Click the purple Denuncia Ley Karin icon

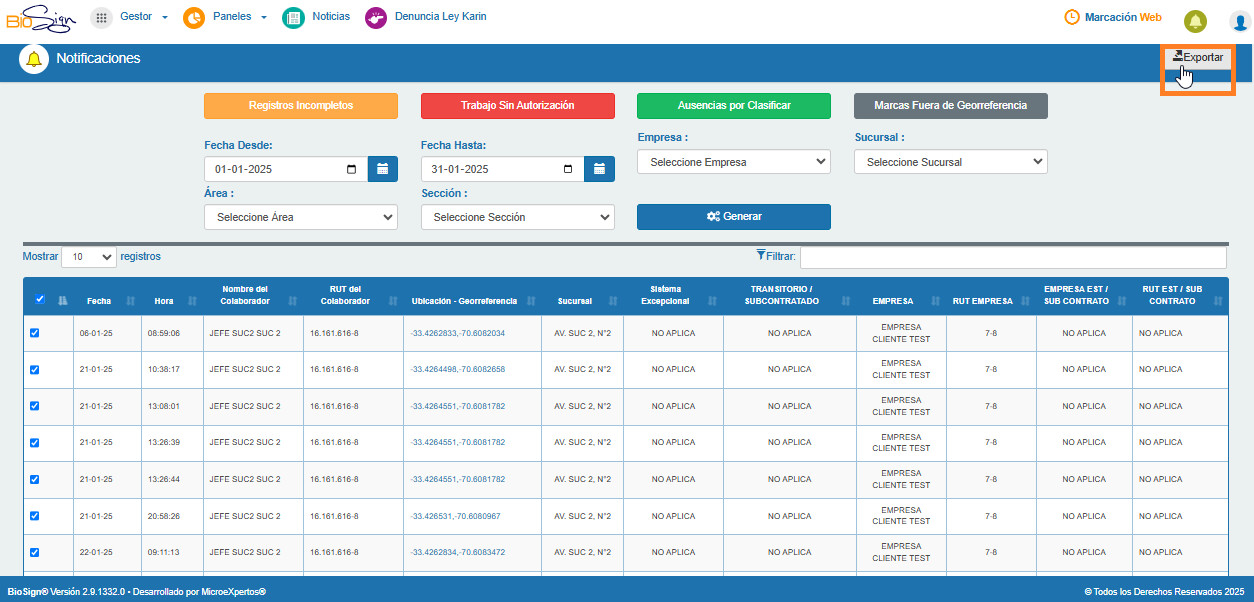click(x=376, y=18)
